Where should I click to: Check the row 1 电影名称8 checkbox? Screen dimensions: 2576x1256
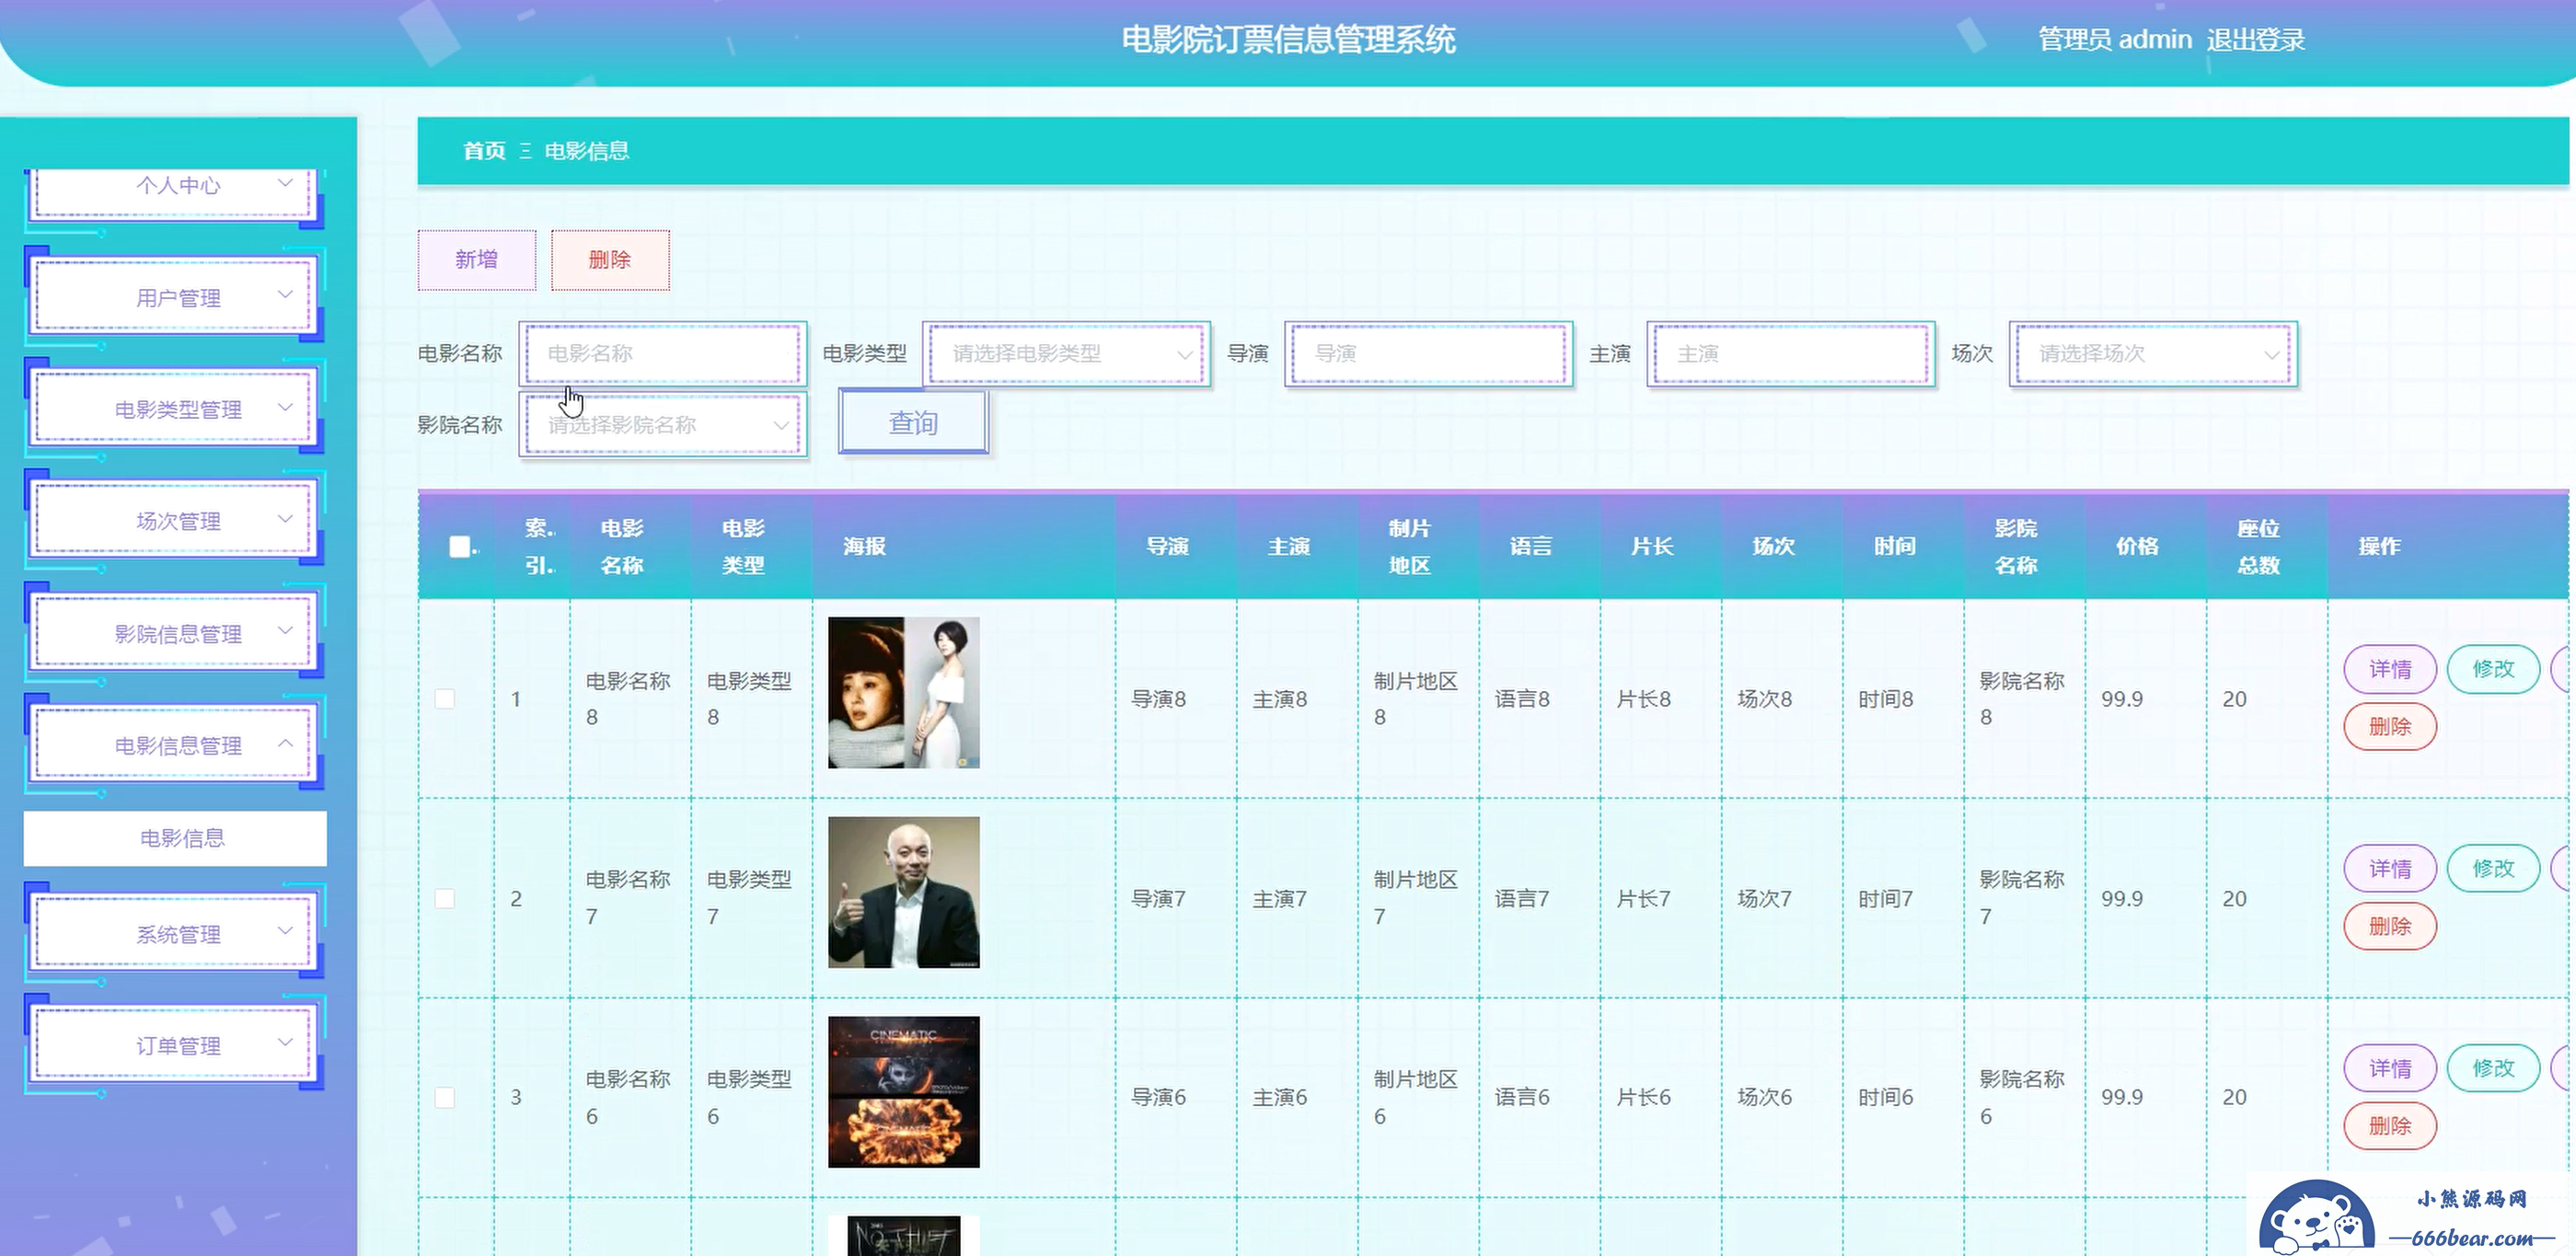pyautogui.click(x=445, y=699)
